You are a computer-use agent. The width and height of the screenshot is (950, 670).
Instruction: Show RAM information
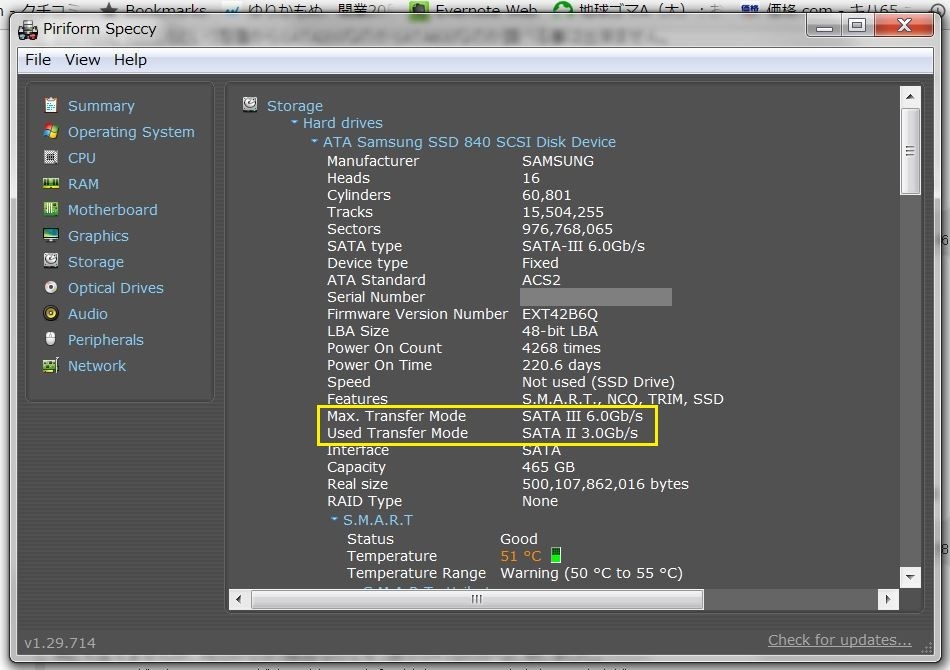[83, 184]
